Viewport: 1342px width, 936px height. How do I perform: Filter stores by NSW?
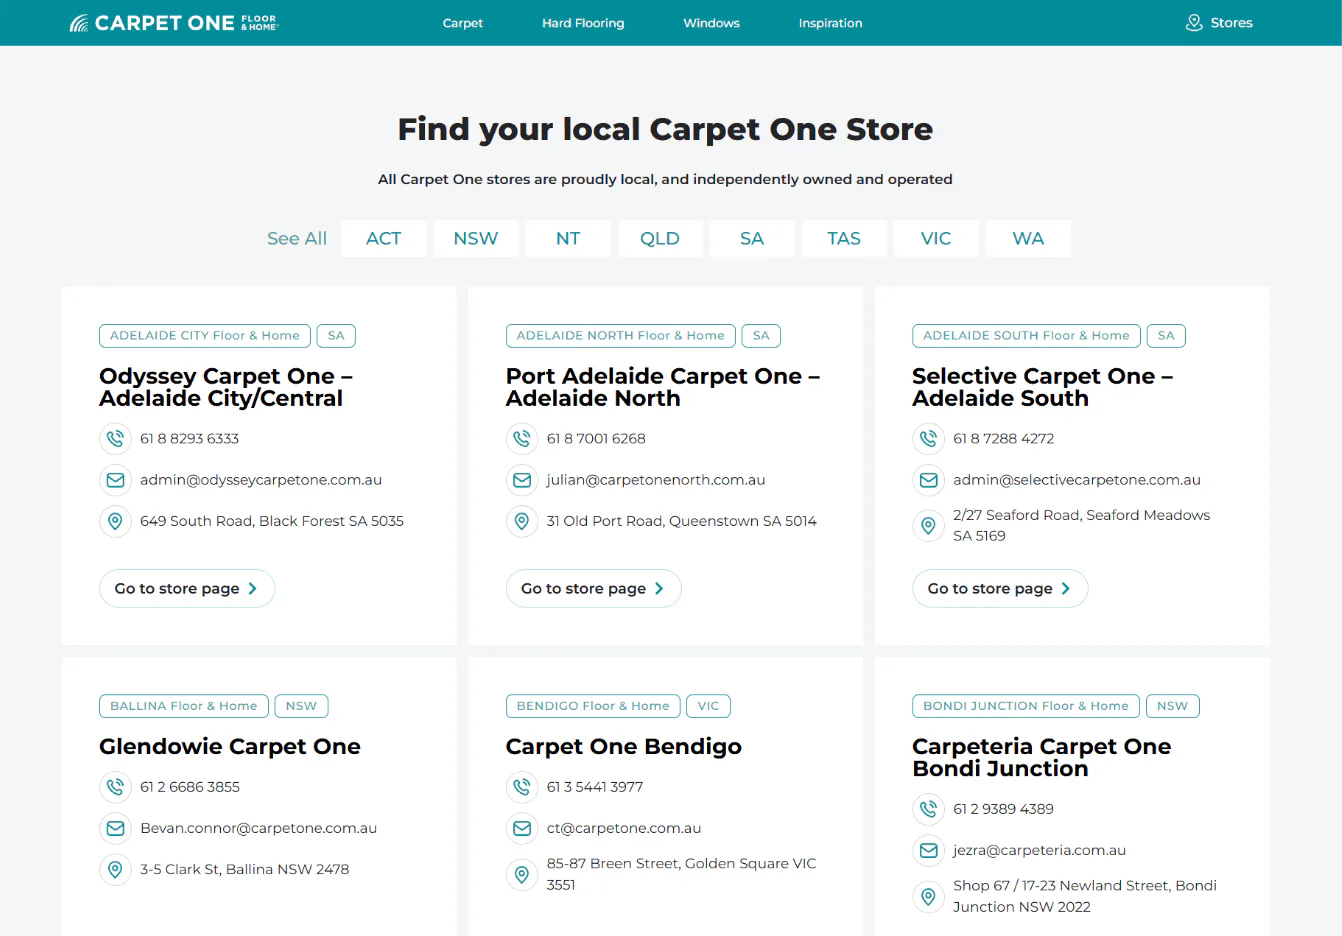coord(476,238)
